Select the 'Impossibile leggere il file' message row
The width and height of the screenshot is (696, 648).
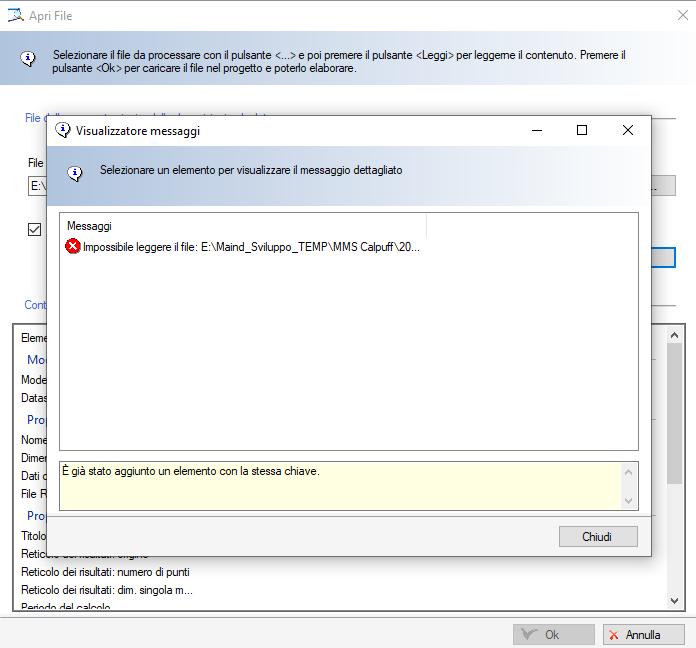[x=250, y=247]
